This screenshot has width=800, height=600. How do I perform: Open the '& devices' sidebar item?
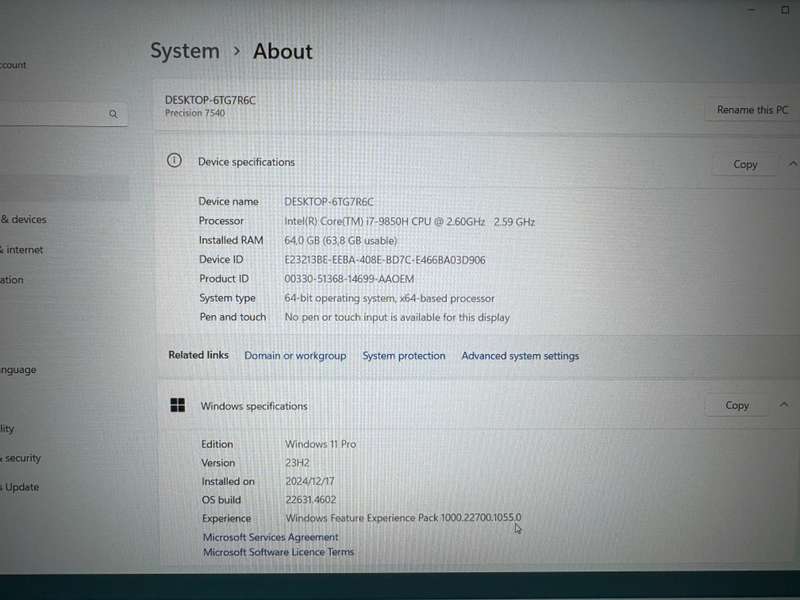point(23,219)
